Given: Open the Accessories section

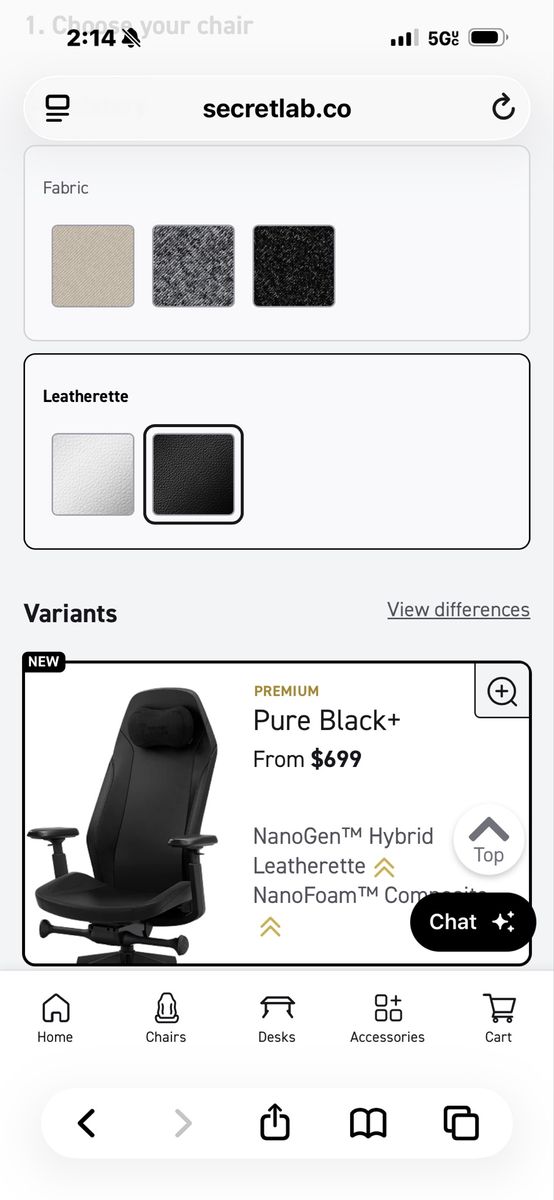Looking at the screenshot, I should pos(387,1018).
